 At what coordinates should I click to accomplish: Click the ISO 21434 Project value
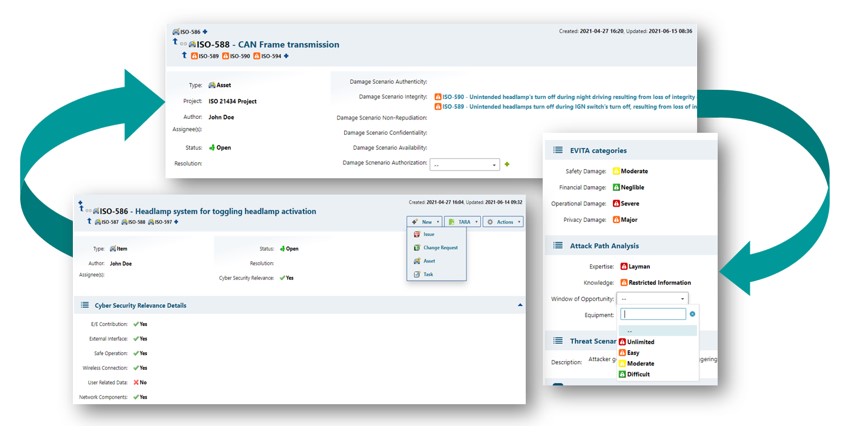point(233,101)
